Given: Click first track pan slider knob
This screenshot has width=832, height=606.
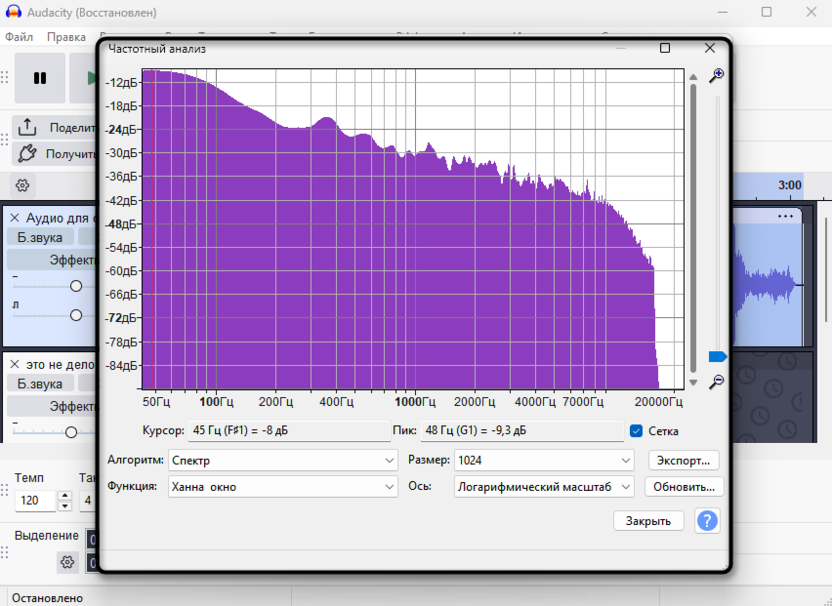Looking at the screenshot, I should (x=76, y=315).
